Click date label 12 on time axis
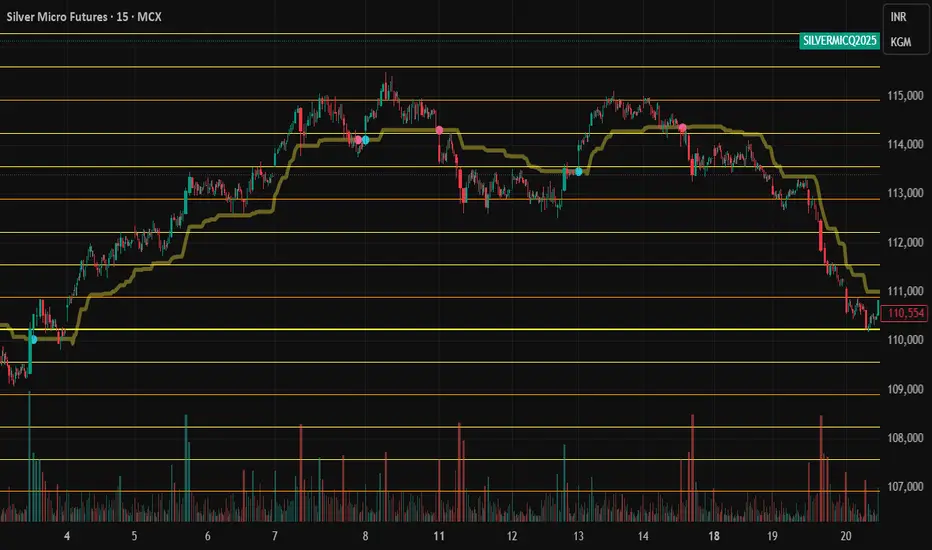The image size is (932, 550). (x=512, y=536)
